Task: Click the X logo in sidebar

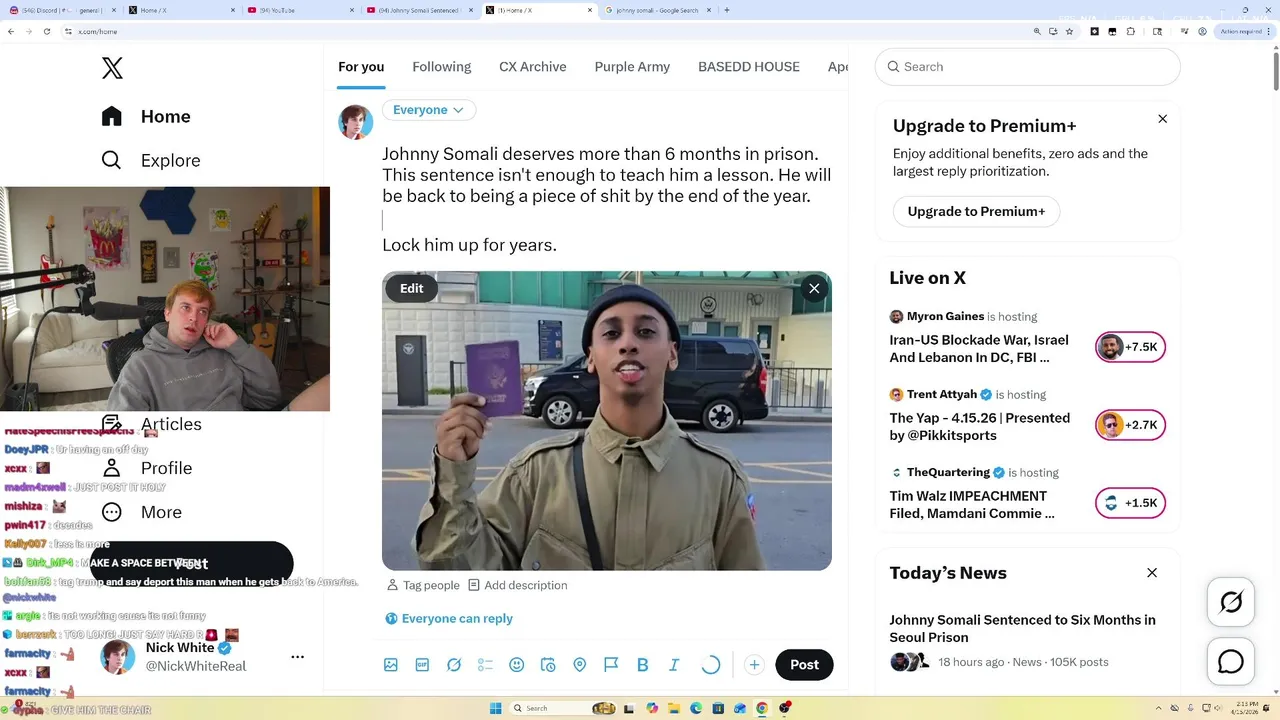Action: point(112,68)
